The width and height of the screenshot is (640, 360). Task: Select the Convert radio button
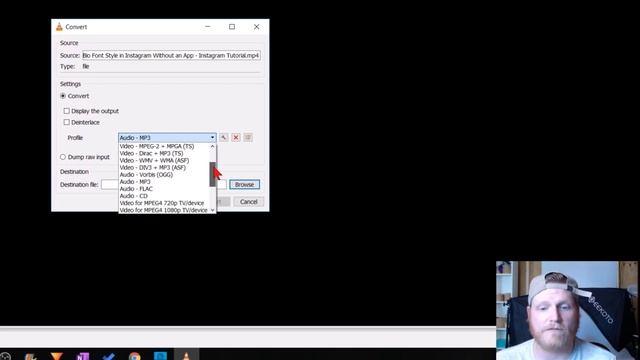click(x=63, y=96)
